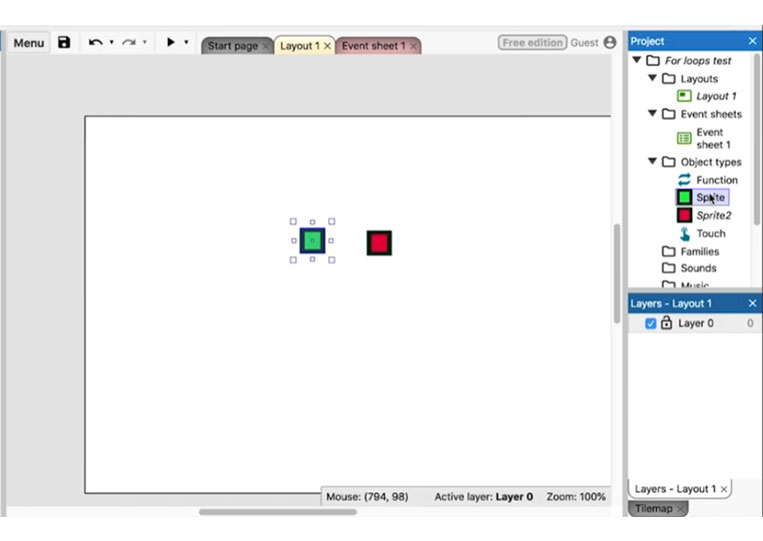Viewport: 763px width, 541px height.
Task: Select the Layer 0 row
Action: tap(695, 324)
